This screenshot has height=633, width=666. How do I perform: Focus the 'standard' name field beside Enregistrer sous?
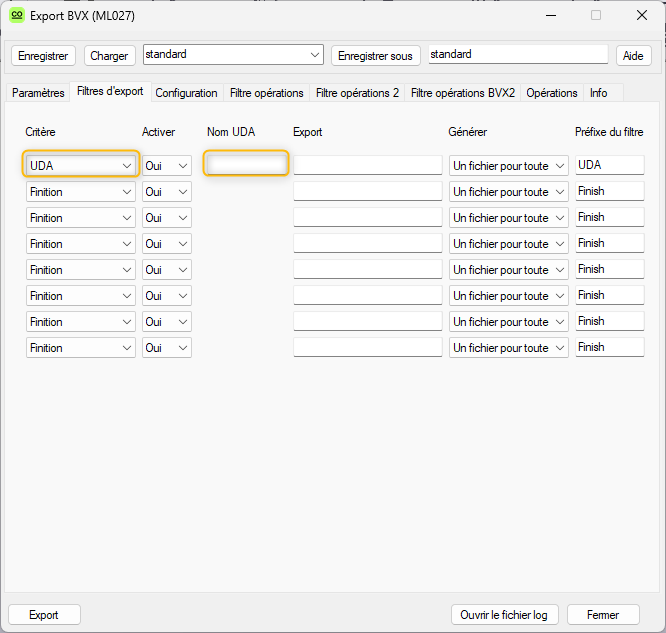pos(518,54)
